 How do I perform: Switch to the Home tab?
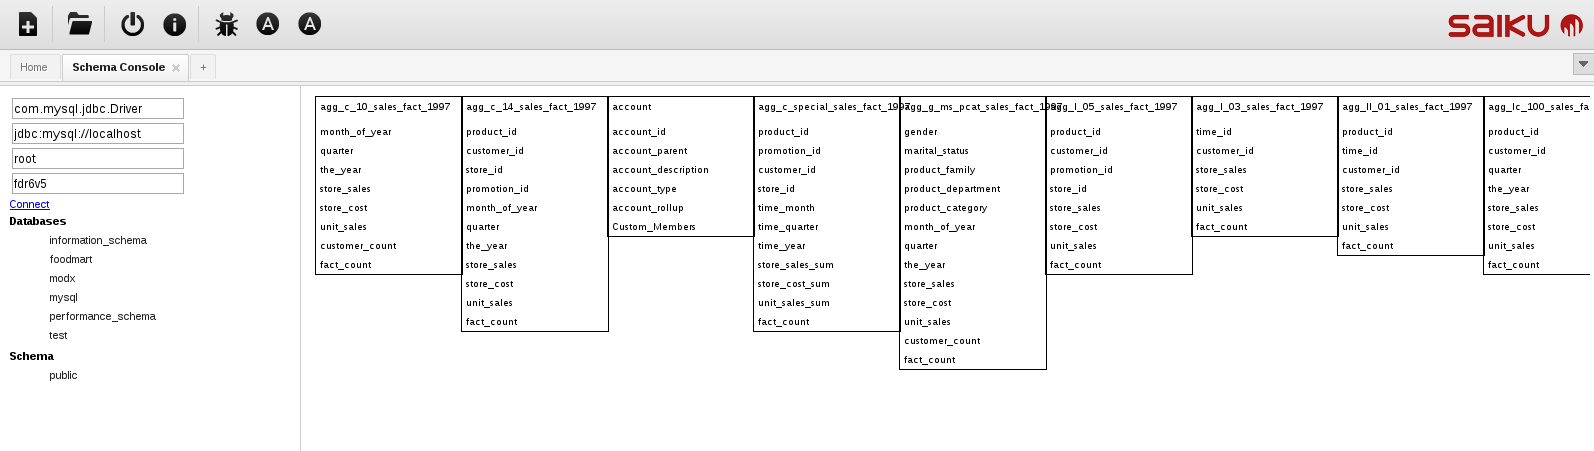point(34,67)
